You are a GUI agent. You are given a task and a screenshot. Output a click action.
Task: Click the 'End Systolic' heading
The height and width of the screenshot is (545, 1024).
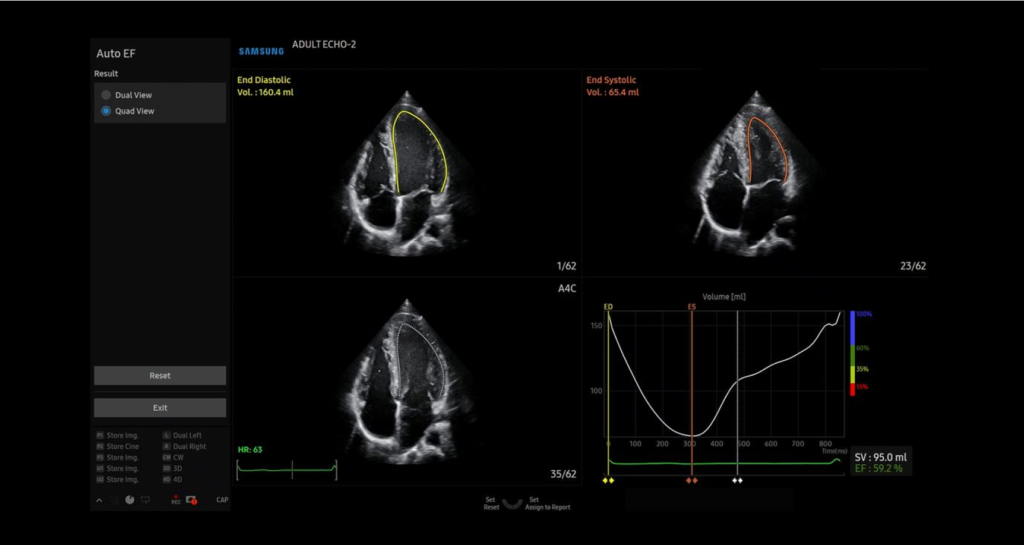pyautogui.click(x=611, y=80)
